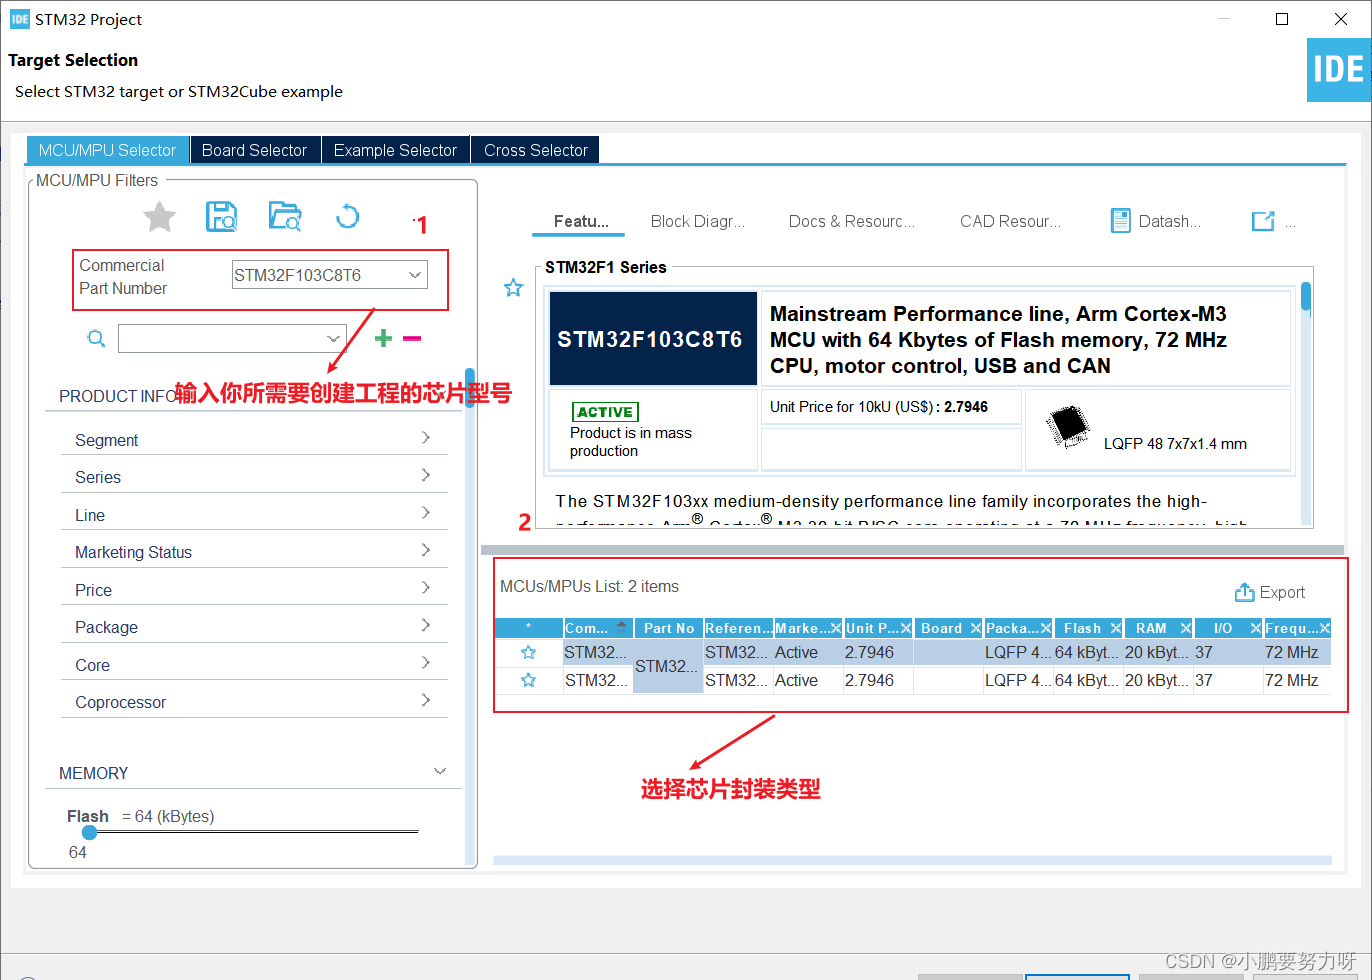Open the CAD Resources tab
The image size is (1372, 980).
pos(1010,221)
